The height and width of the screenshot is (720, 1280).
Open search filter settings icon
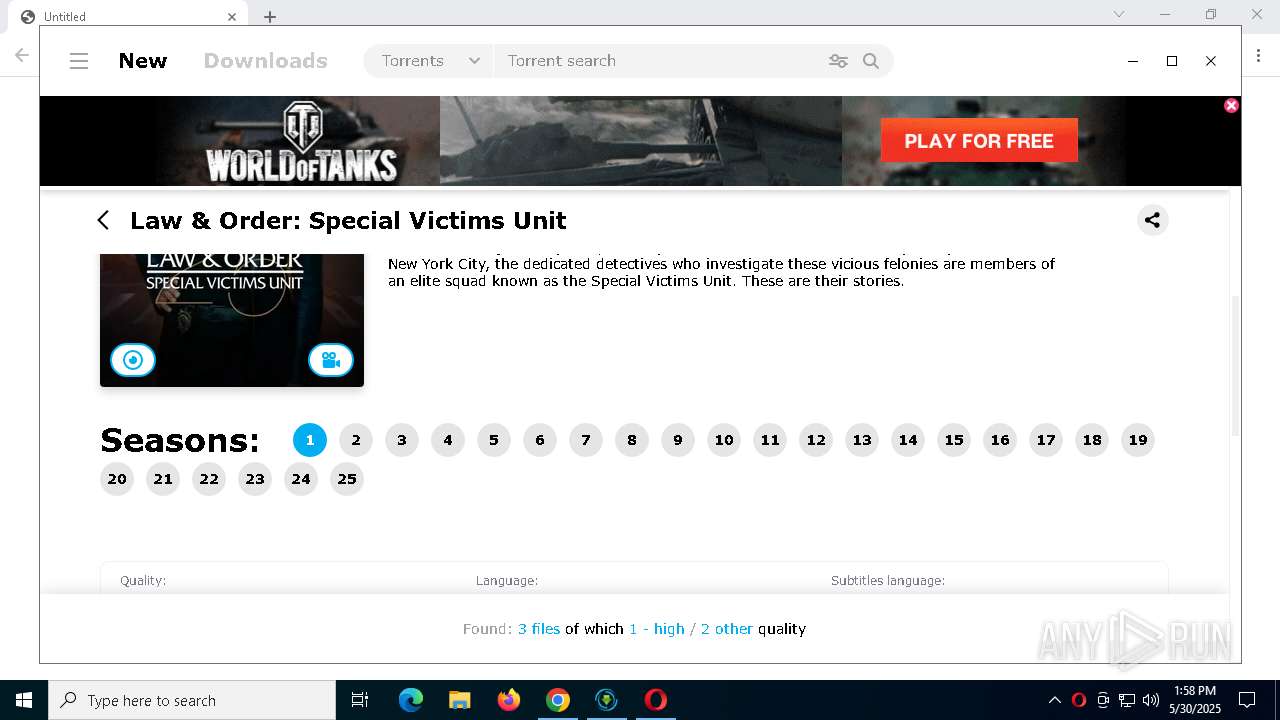(838, 61)
